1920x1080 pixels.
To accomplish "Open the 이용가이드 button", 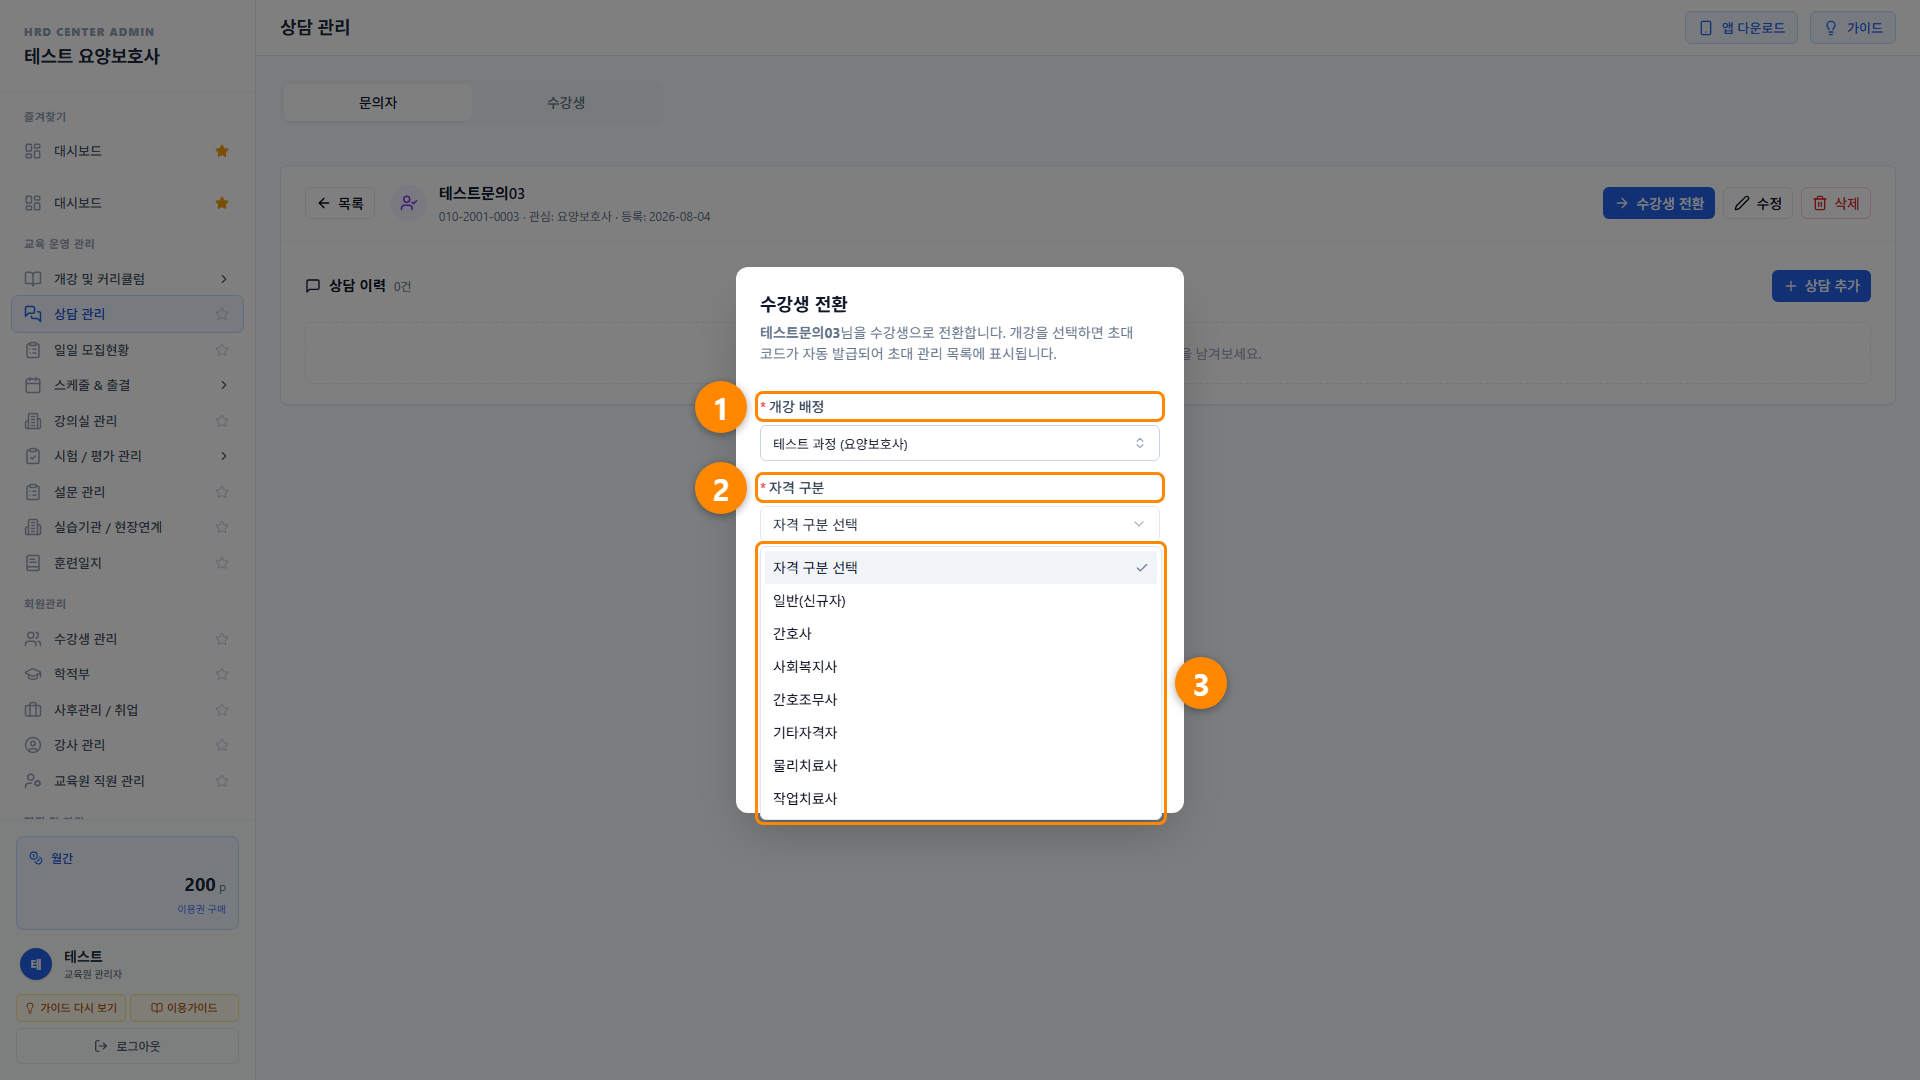I will (184, 1008).
